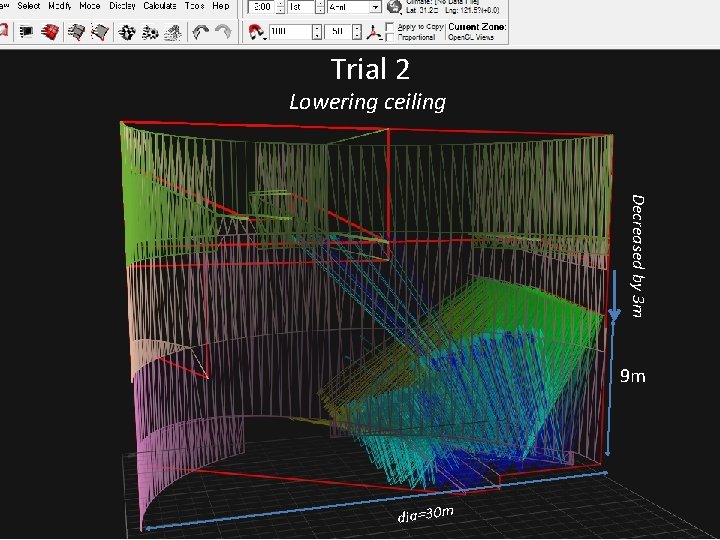Open the Select menu
720x540 pixels.
click(28, 6)
